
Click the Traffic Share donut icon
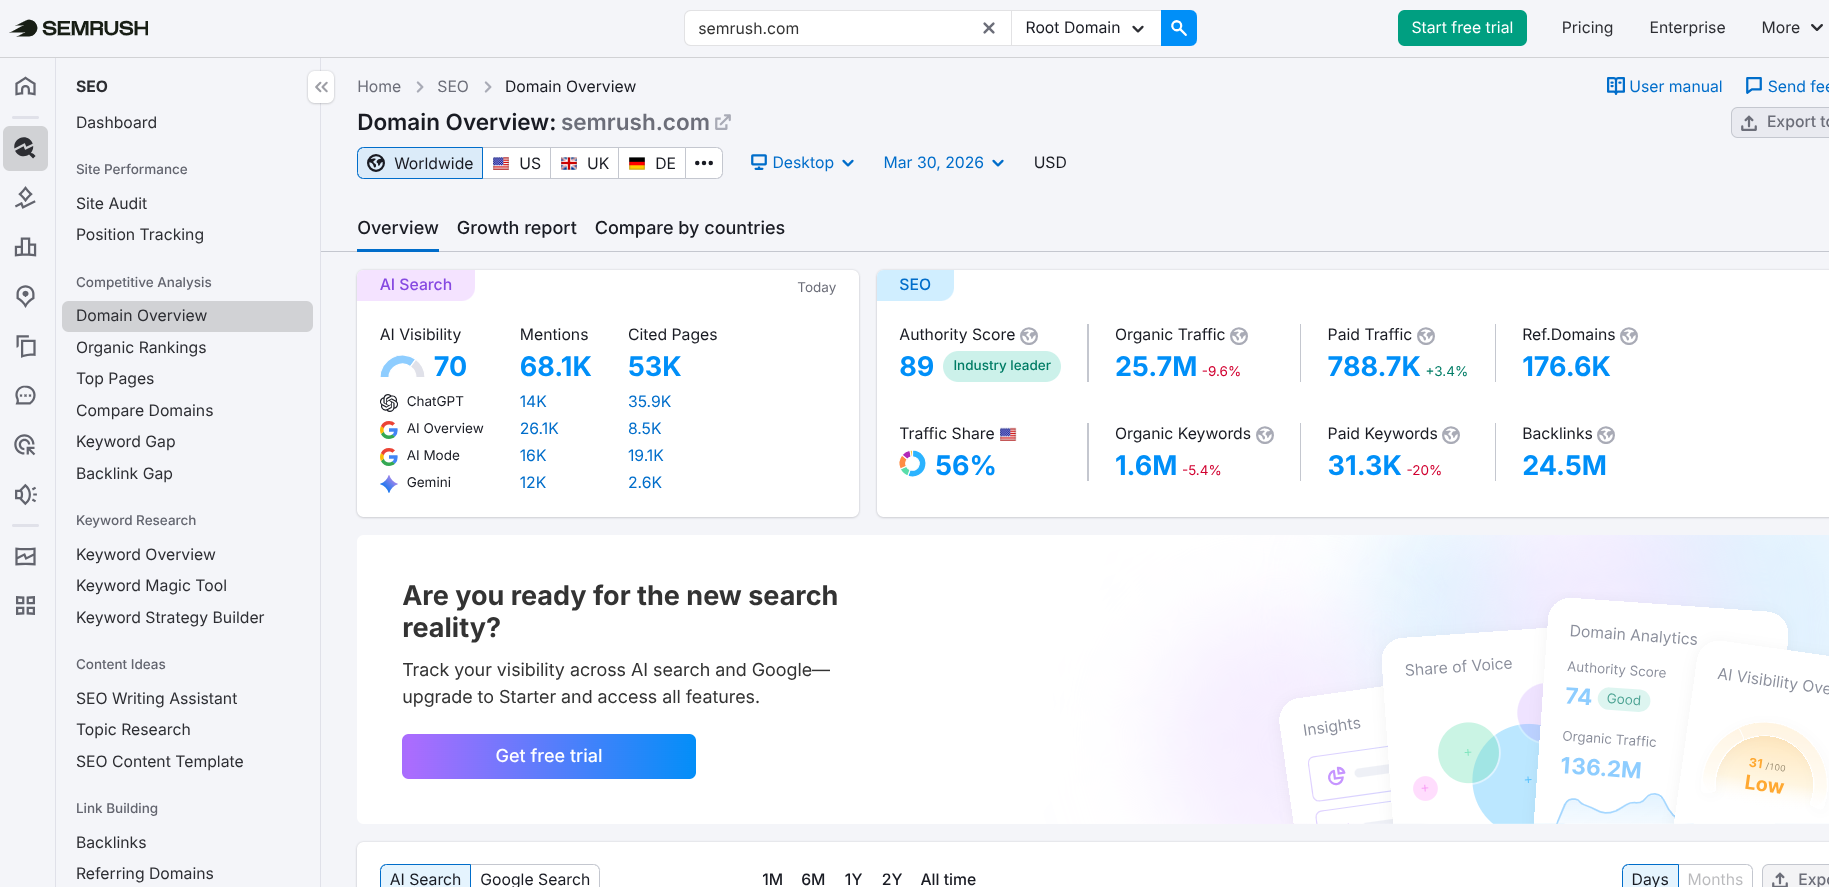click(x=912, y=464)
